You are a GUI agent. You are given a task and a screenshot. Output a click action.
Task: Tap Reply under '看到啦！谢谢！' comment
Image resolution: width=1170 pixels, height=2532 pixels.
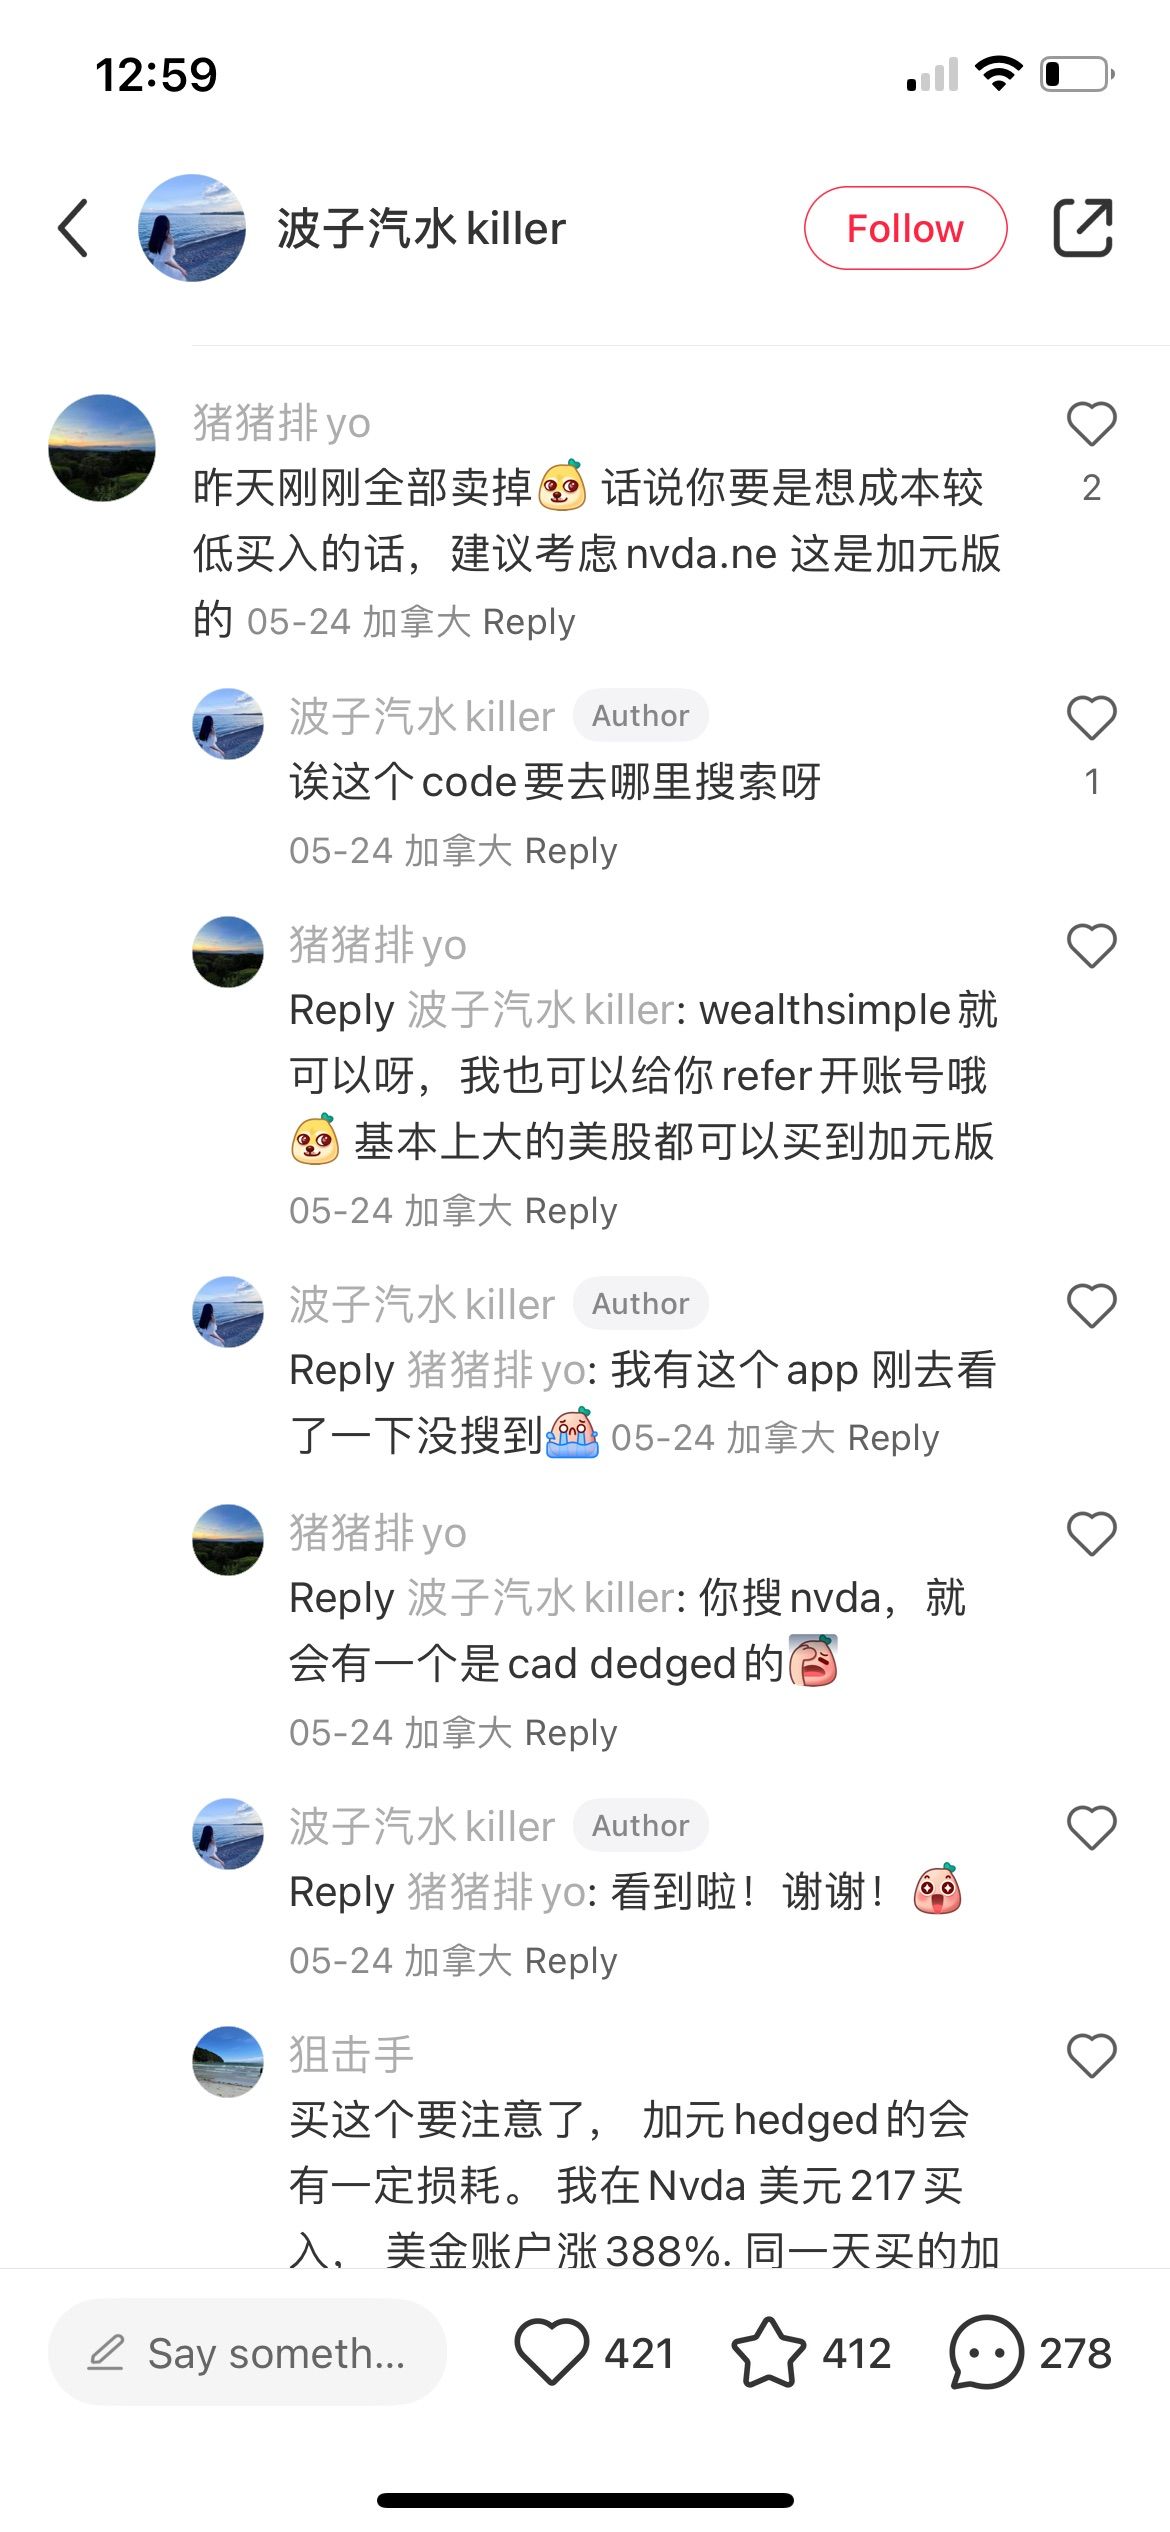pos(570,1961)
